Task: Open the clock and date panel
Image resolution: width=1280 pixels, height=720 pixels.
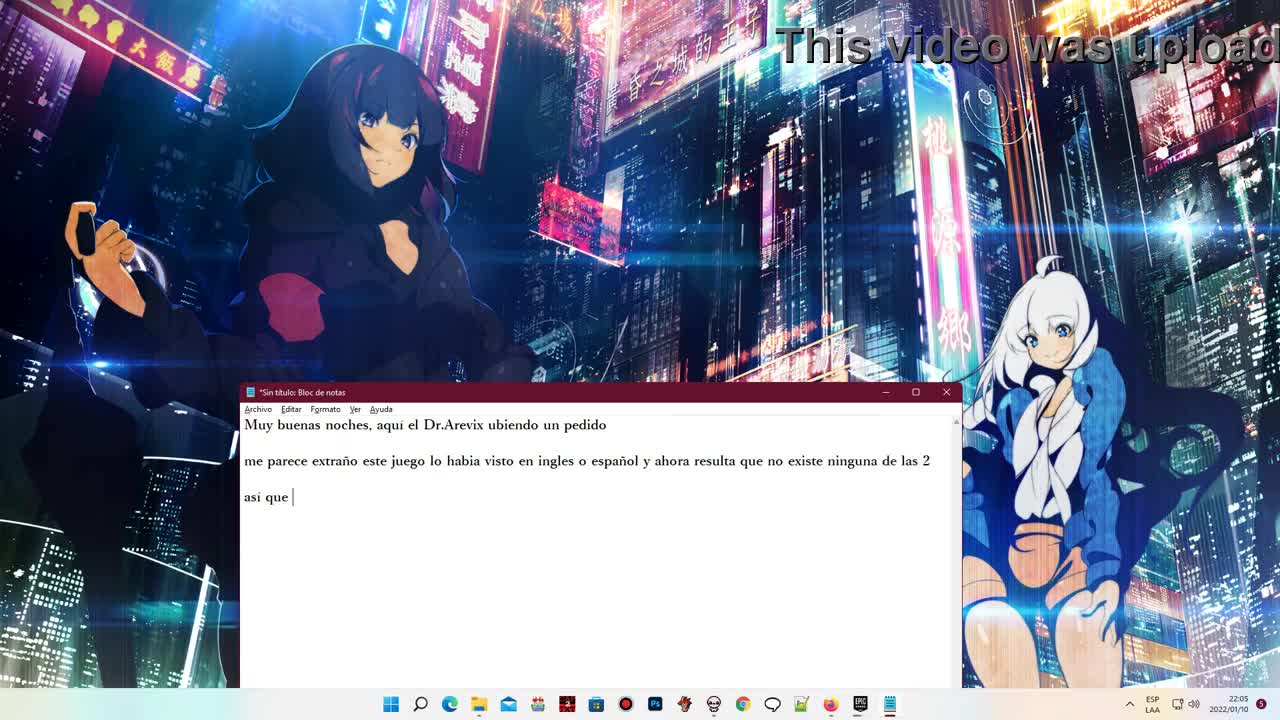Action: pyautogui.click(x=1228, y=704)
